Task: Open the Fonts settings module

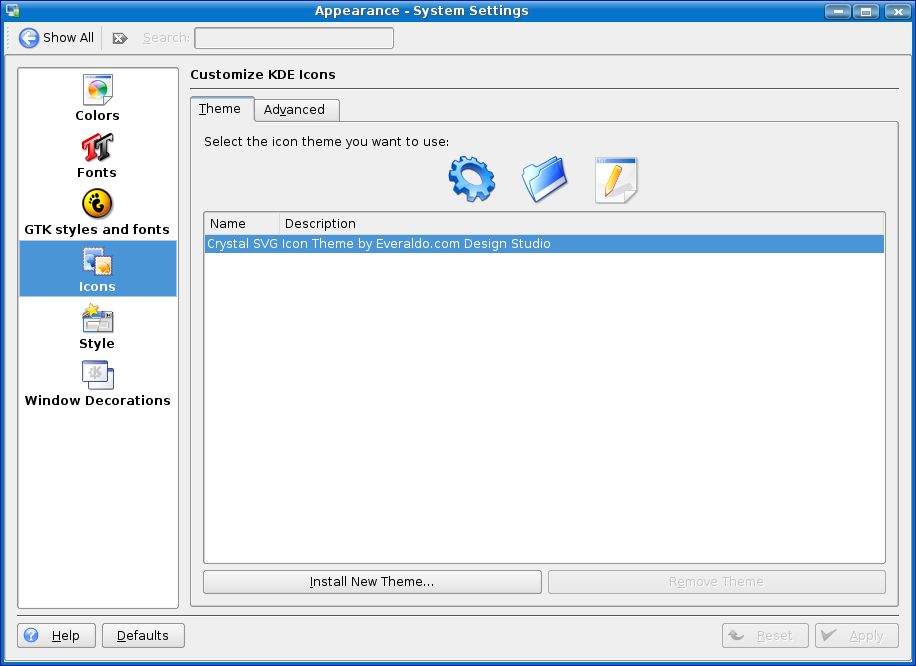Action: coord(97,155)
